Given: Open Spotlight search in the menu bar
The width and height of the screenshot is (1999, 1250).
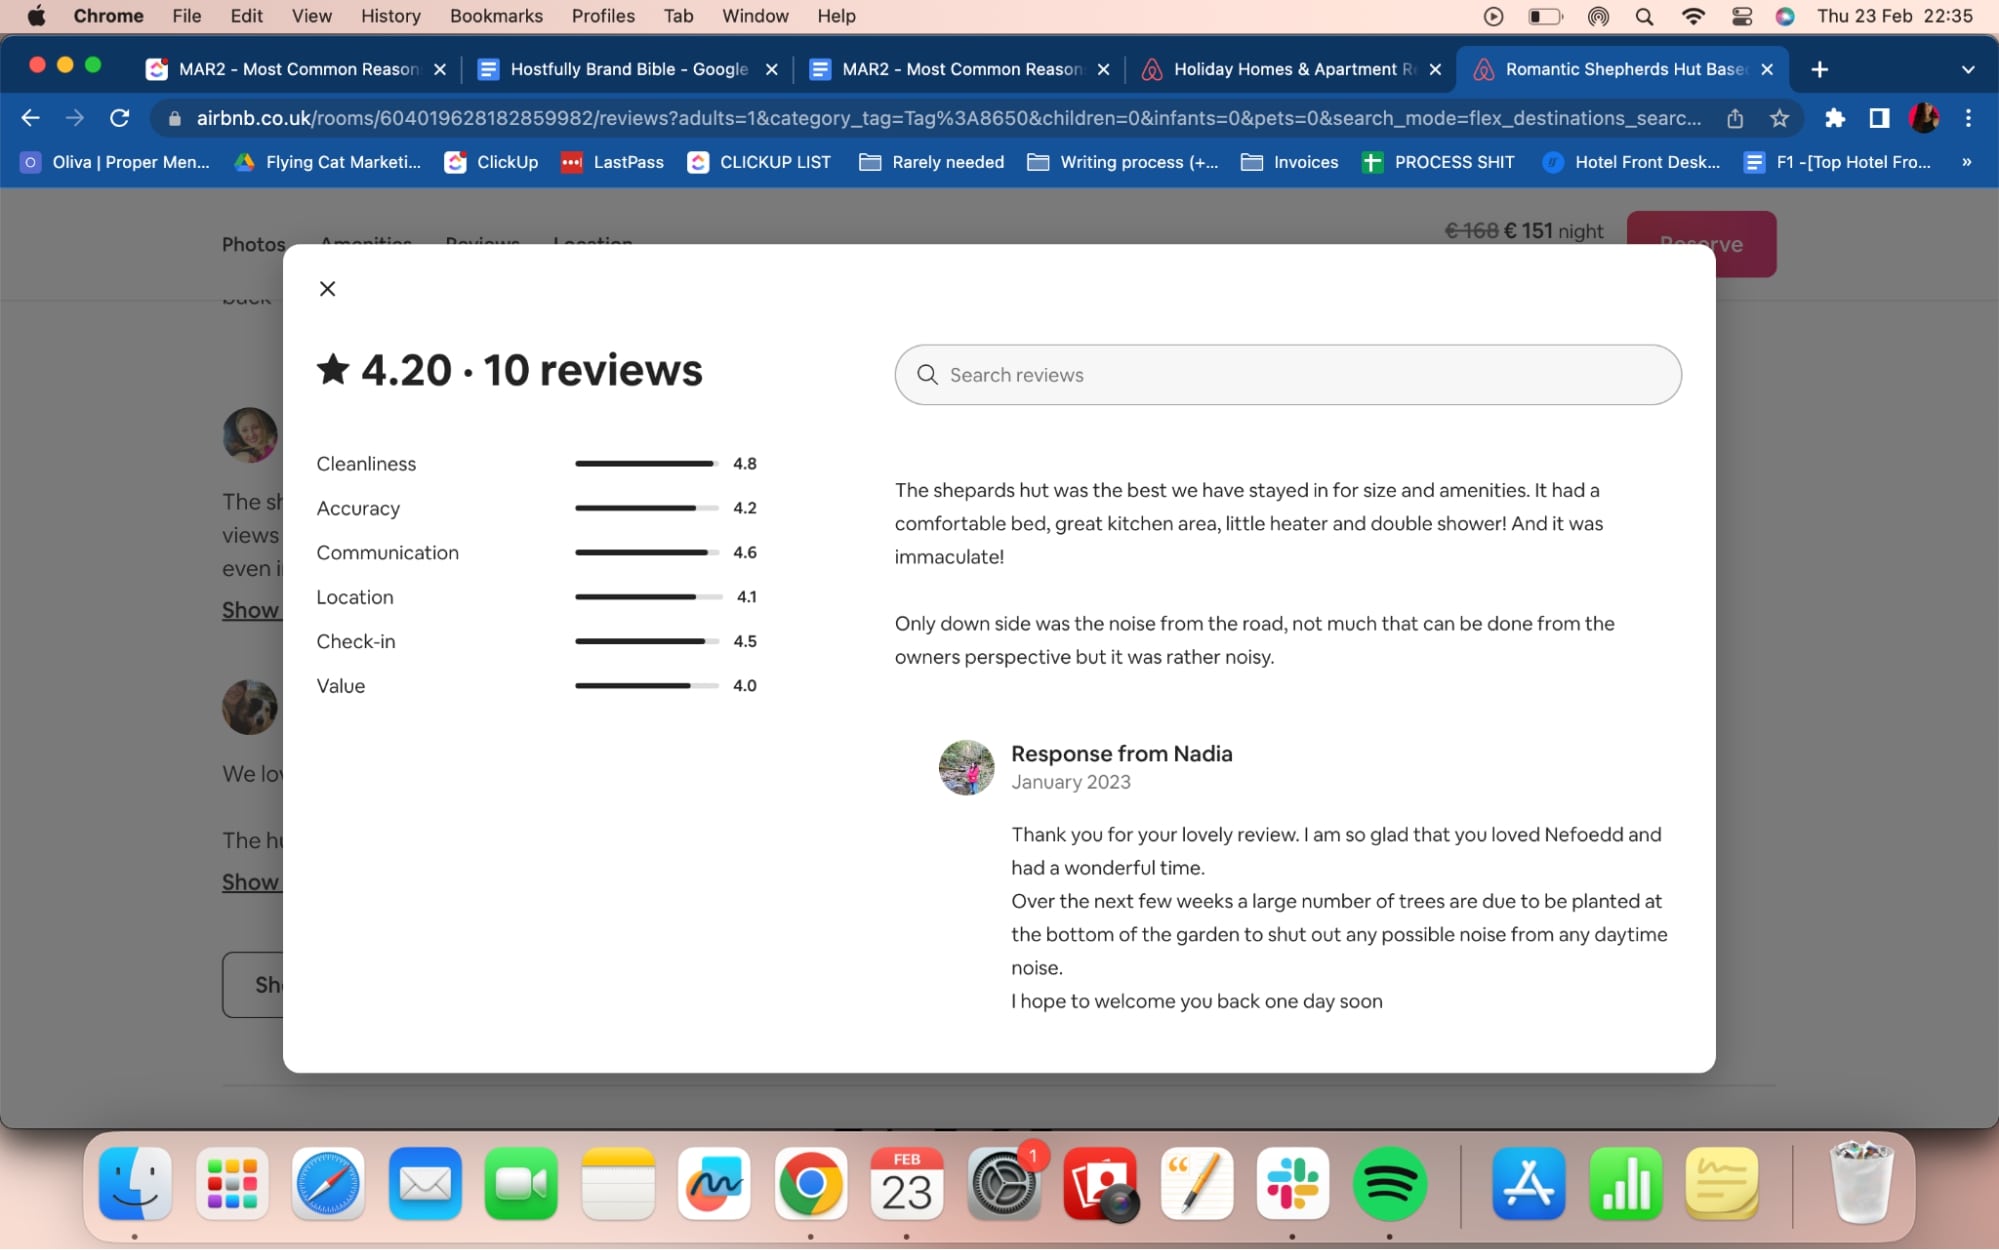Looking at the screenshot, I should click(x=1643, y=16).
